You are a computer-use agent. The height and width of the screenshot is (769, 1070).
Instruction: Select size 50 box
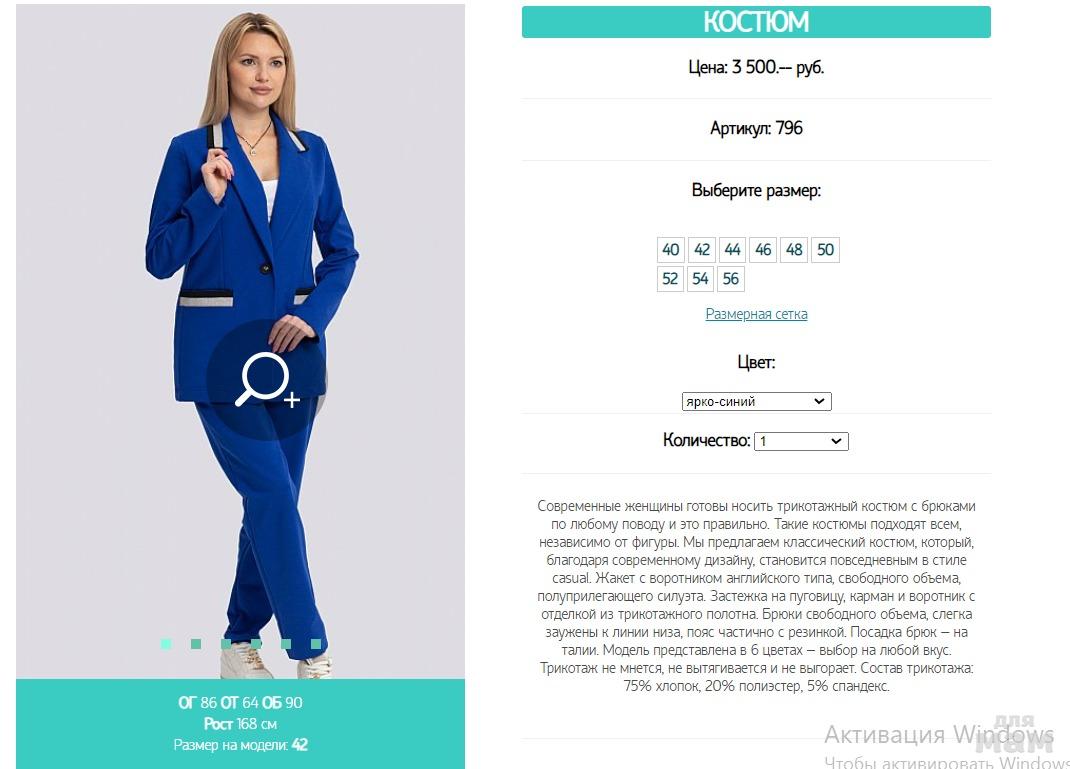[x=826, y=250]
